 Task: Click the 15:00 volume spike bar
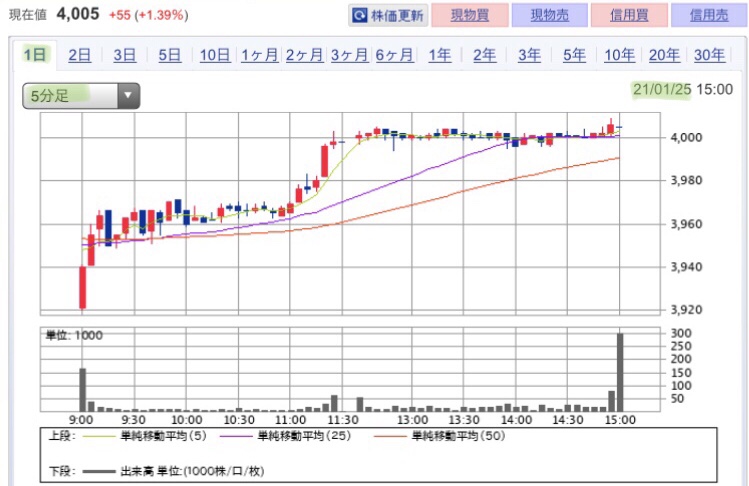(x=620, y=372)
